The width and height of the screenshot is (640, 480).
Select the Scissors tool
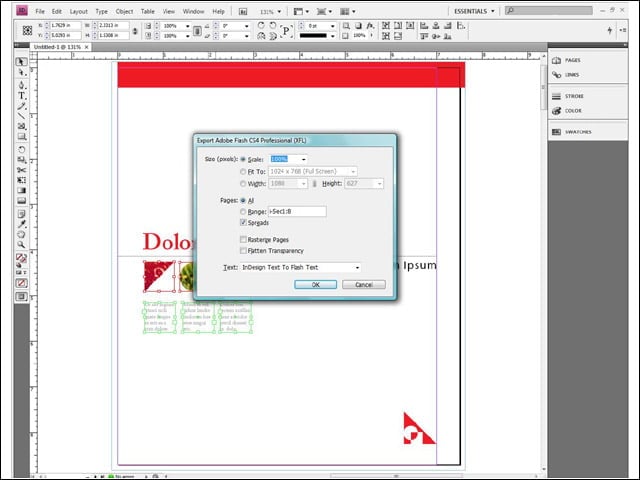(21, 170)
